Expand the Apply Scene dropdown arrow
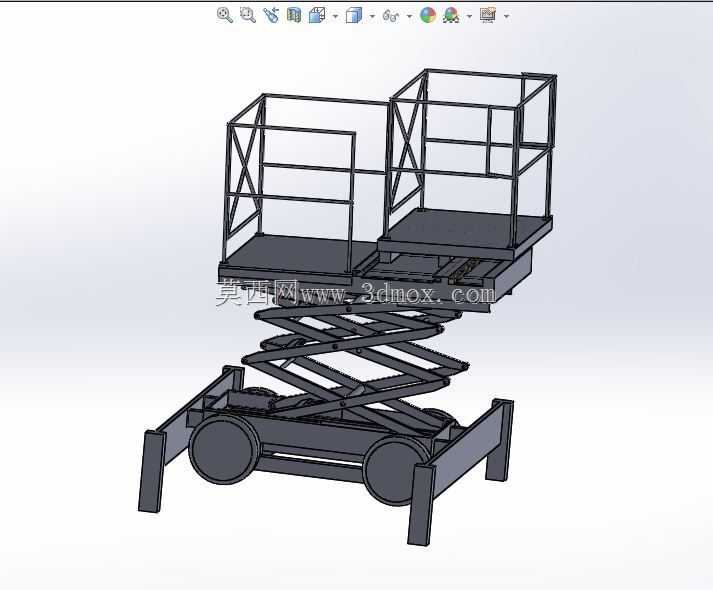The image size is (713, 590). click(469, 16)
